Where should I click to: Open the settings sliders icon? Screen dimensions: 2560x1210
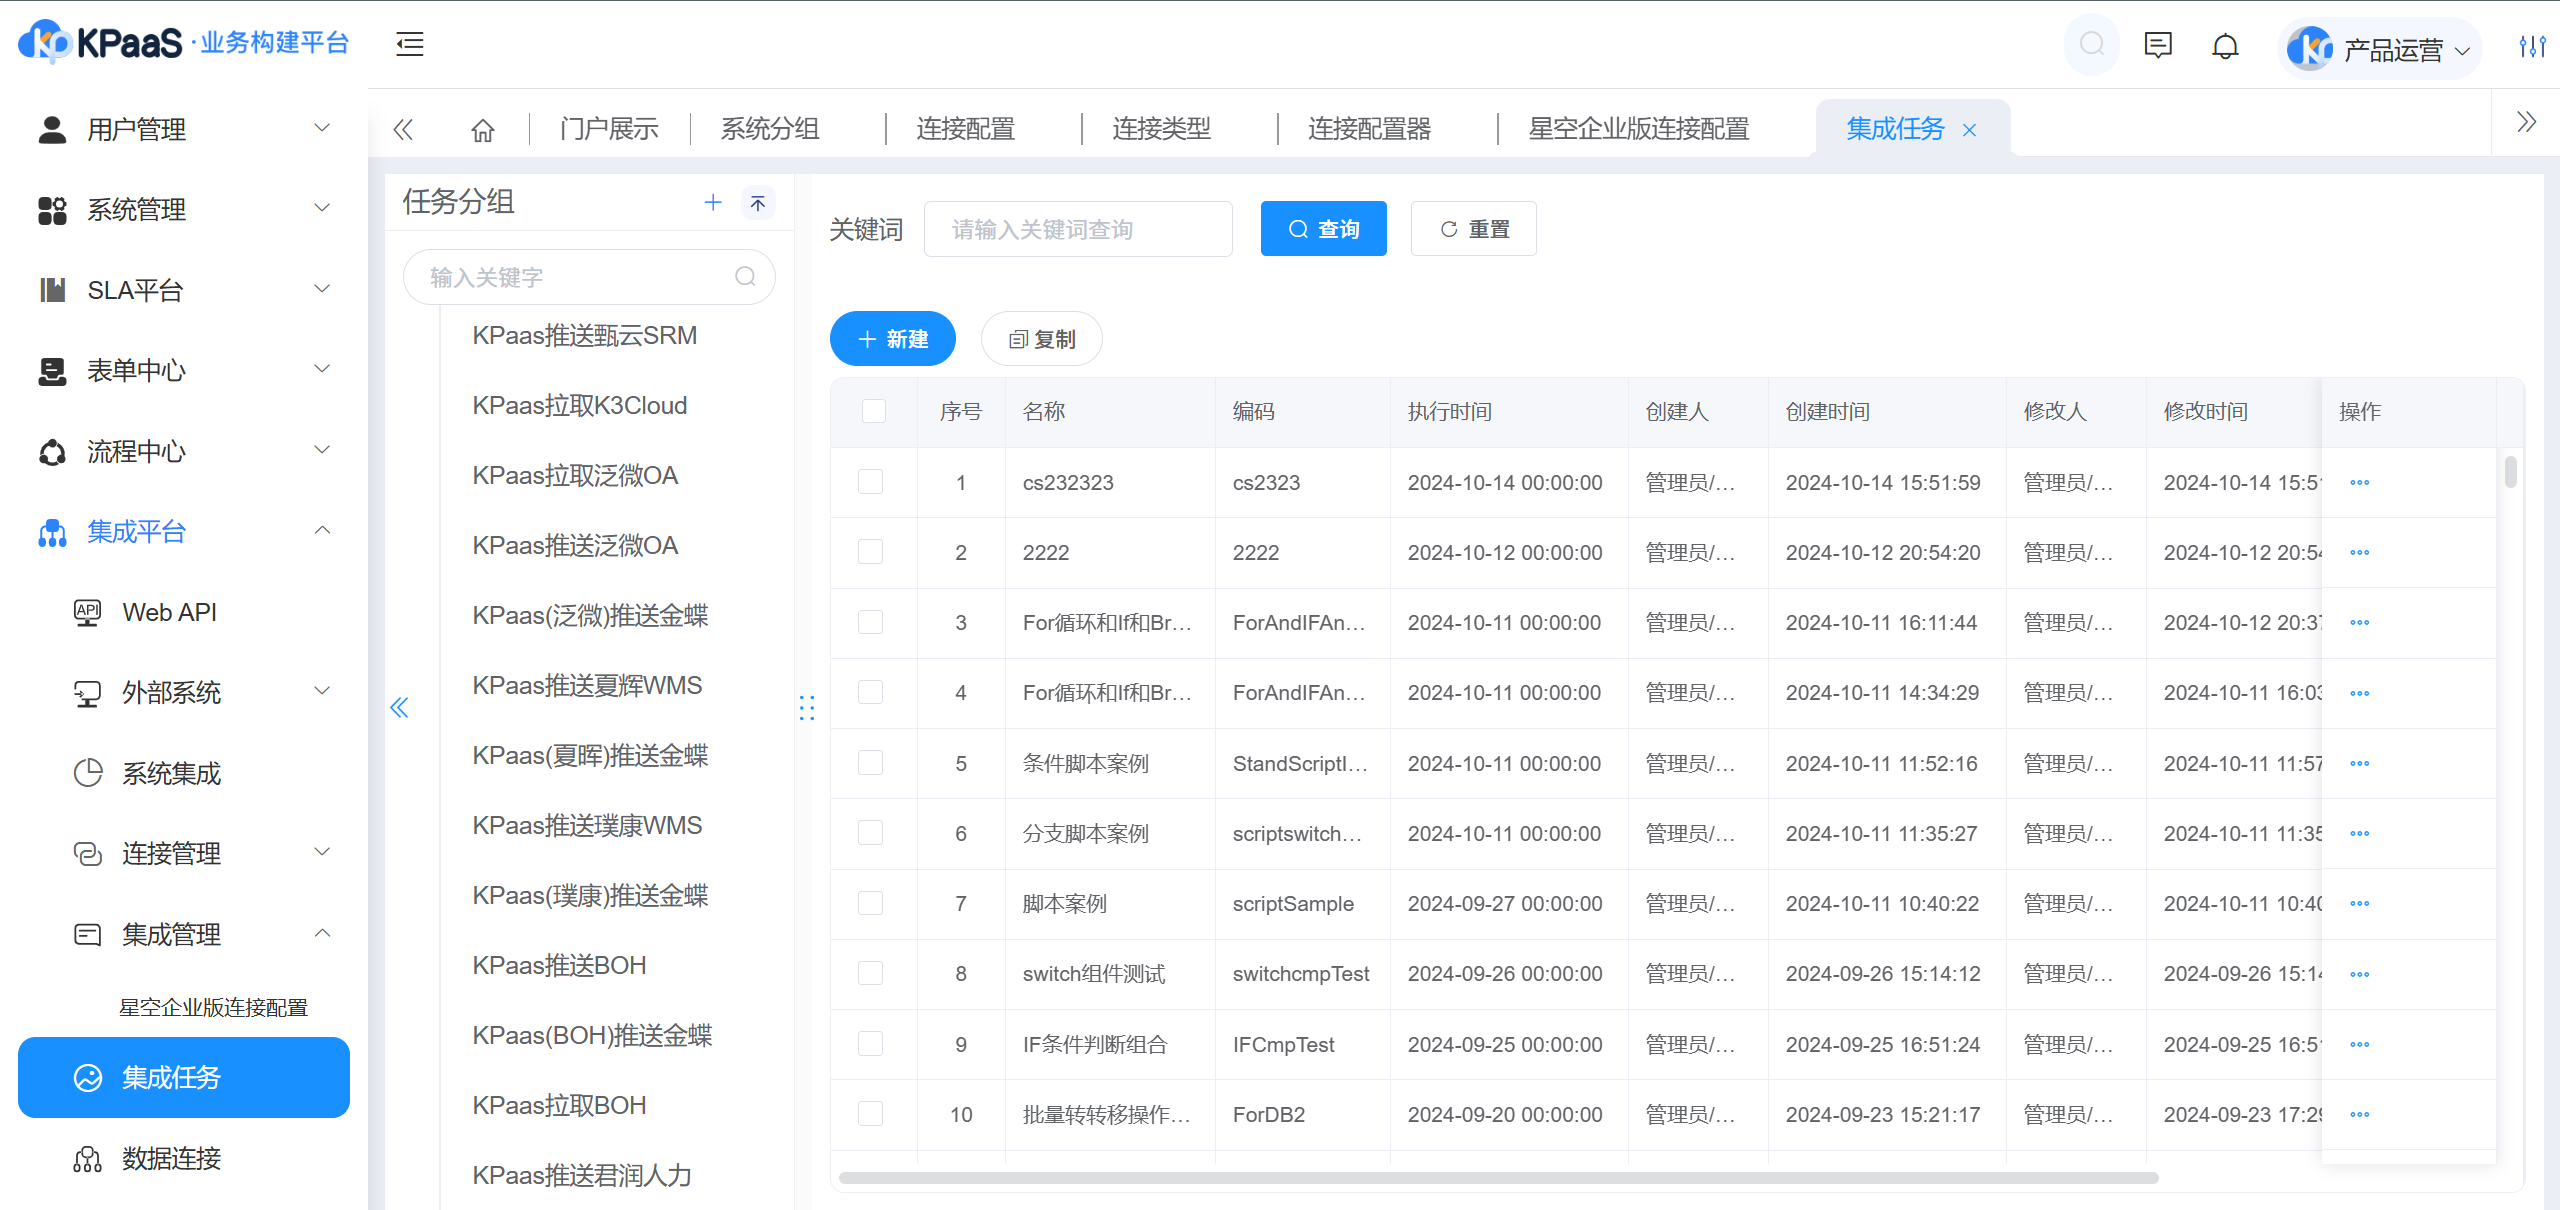[2532, 46]
